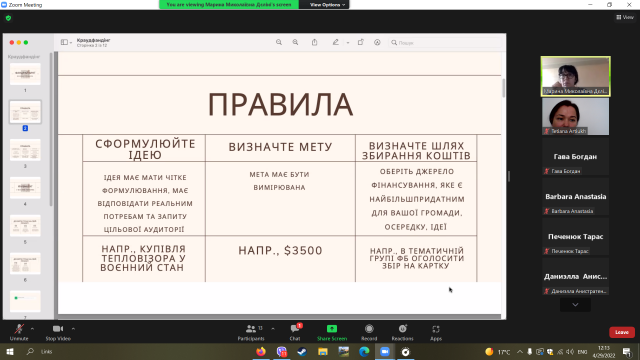Click the ВИЗНАЧТЕ МЕТУ column header
The image size is (640, 360).
(280, 147)
